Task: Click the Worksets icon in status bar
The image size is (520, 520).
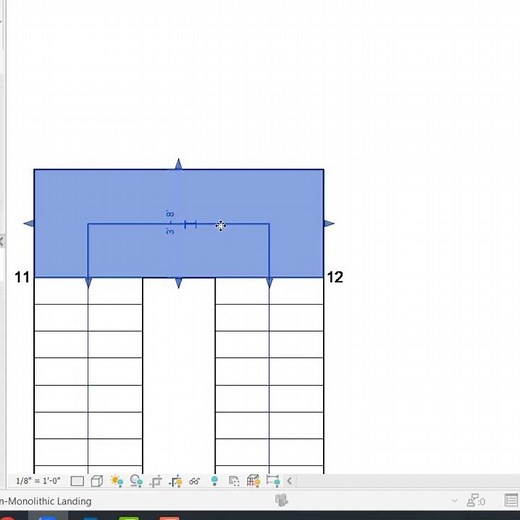Action: click(281, 500)
